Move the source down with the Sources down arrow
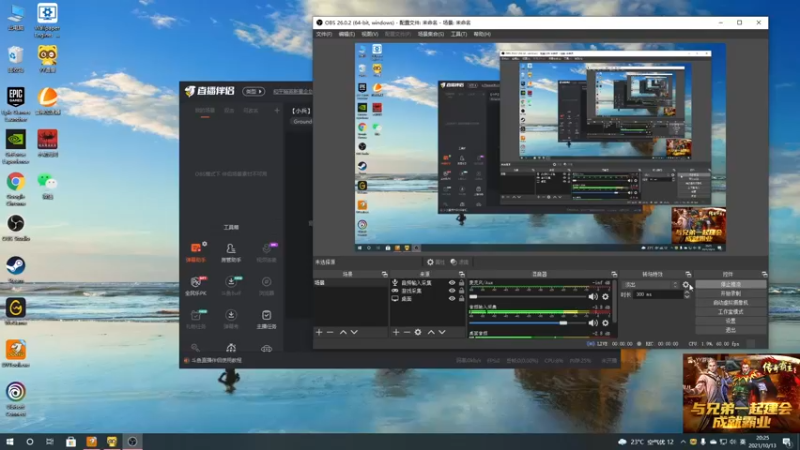The image size is (800, 450). (x=442, y=332)
